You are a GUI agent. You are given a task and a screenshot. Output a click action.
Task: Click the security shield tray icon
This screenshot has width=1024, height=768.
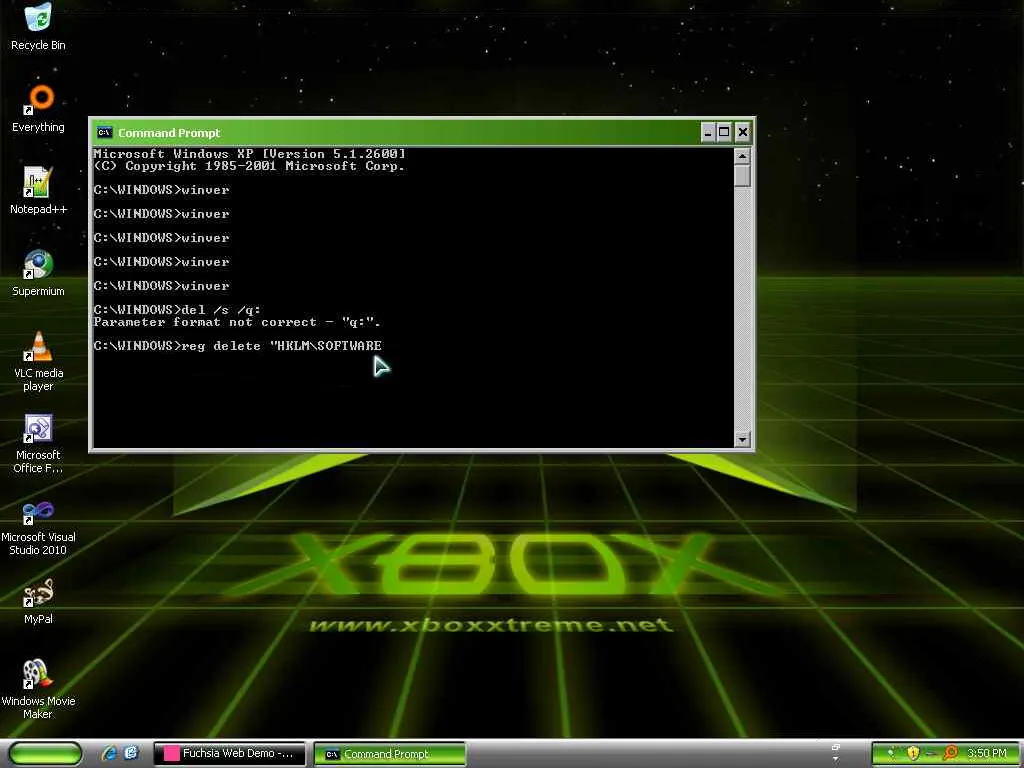pyautogui.click(x=913, y=754)
